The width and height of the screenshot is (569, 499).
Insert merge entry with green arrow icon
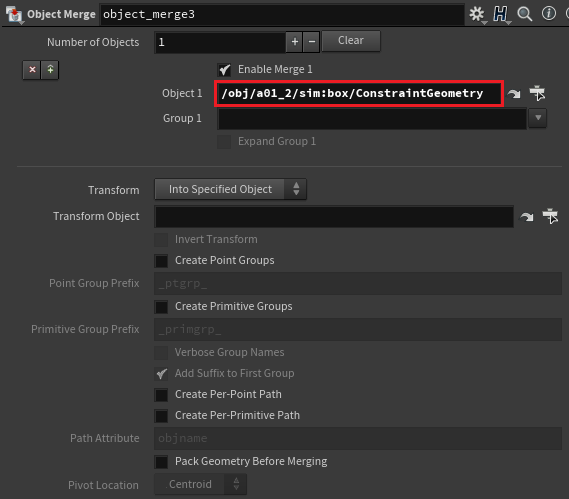[50, 70]
